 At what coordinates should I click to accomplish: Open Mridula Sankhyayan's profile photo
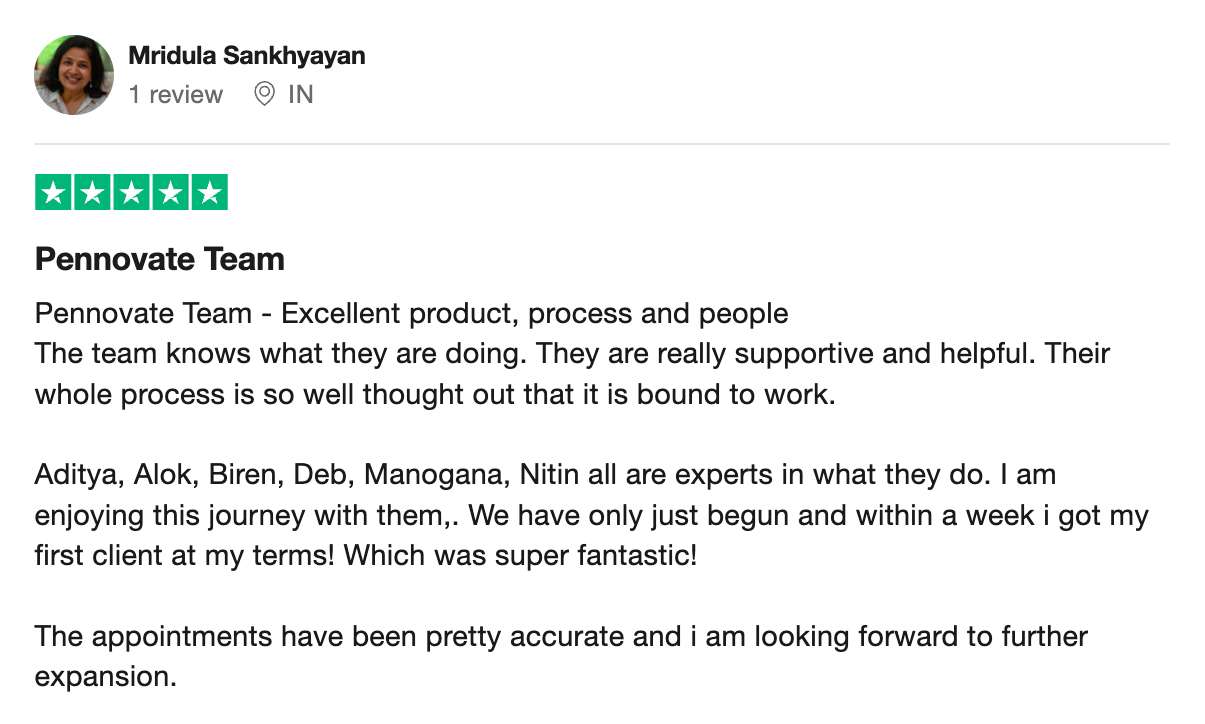[74, 75]
